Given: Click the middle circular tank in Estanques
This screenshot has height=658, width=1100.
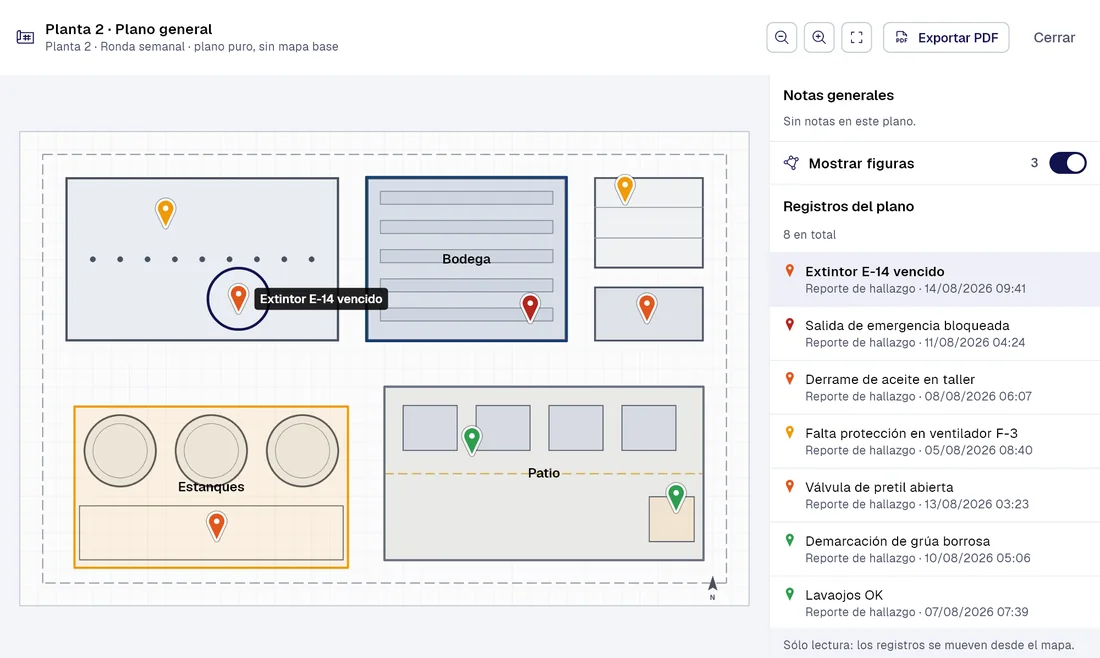Looking at the screenshot, I should [x=211, y=450].
